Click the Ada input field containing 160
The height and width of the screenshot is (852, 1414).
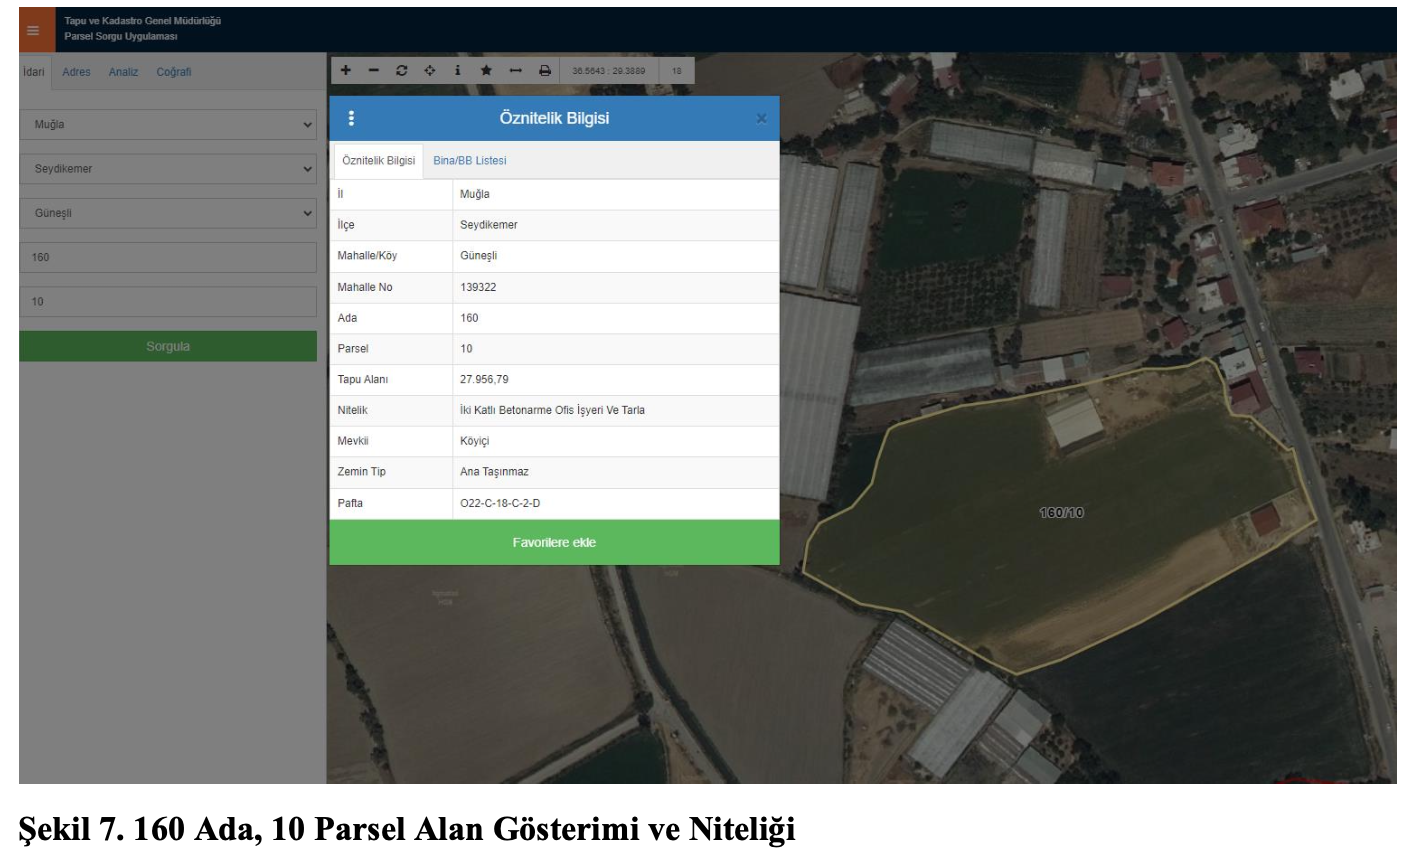pos(168,258)
